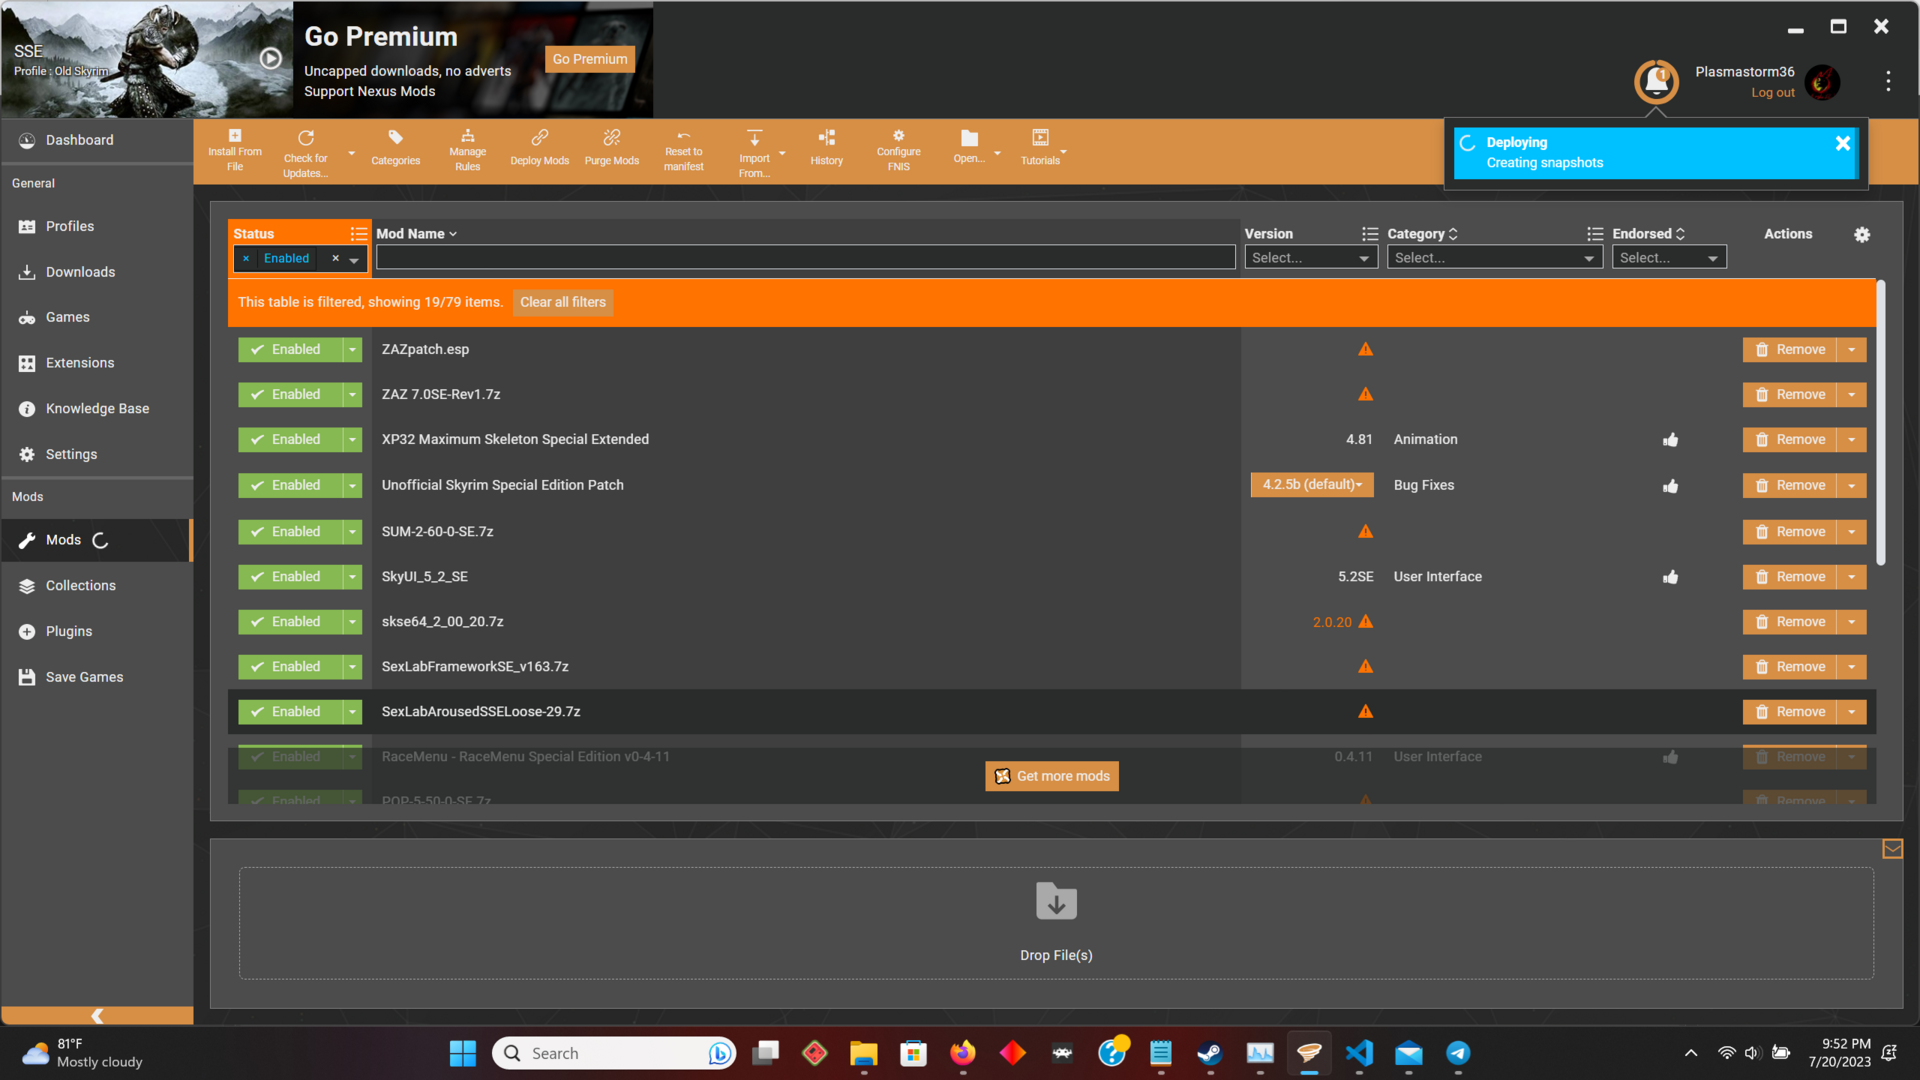Click endorse thumb for XP32 Maximum Skeleton

coord(1670,440)
